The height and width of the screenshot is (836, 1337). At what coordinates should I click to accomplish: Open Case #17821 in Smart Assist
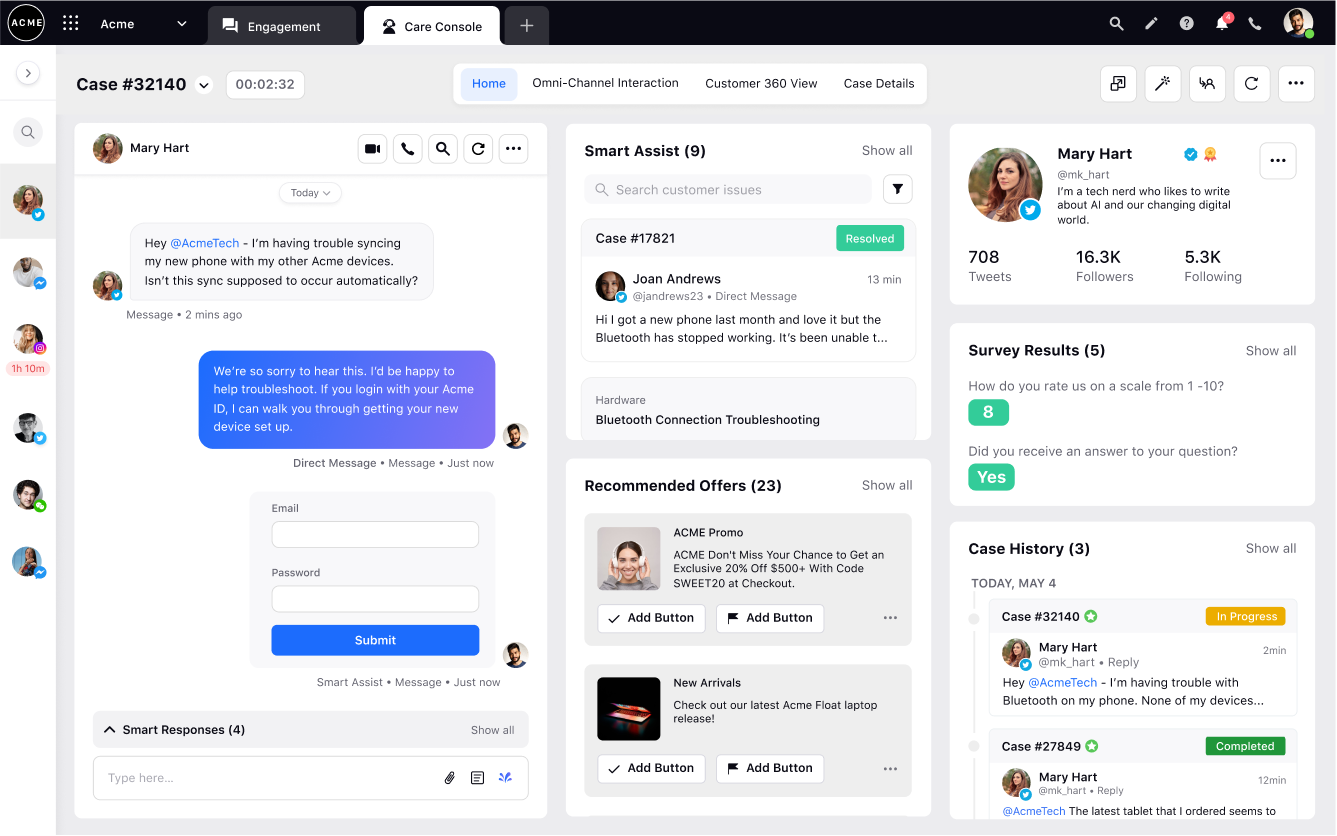coord(635,239)
